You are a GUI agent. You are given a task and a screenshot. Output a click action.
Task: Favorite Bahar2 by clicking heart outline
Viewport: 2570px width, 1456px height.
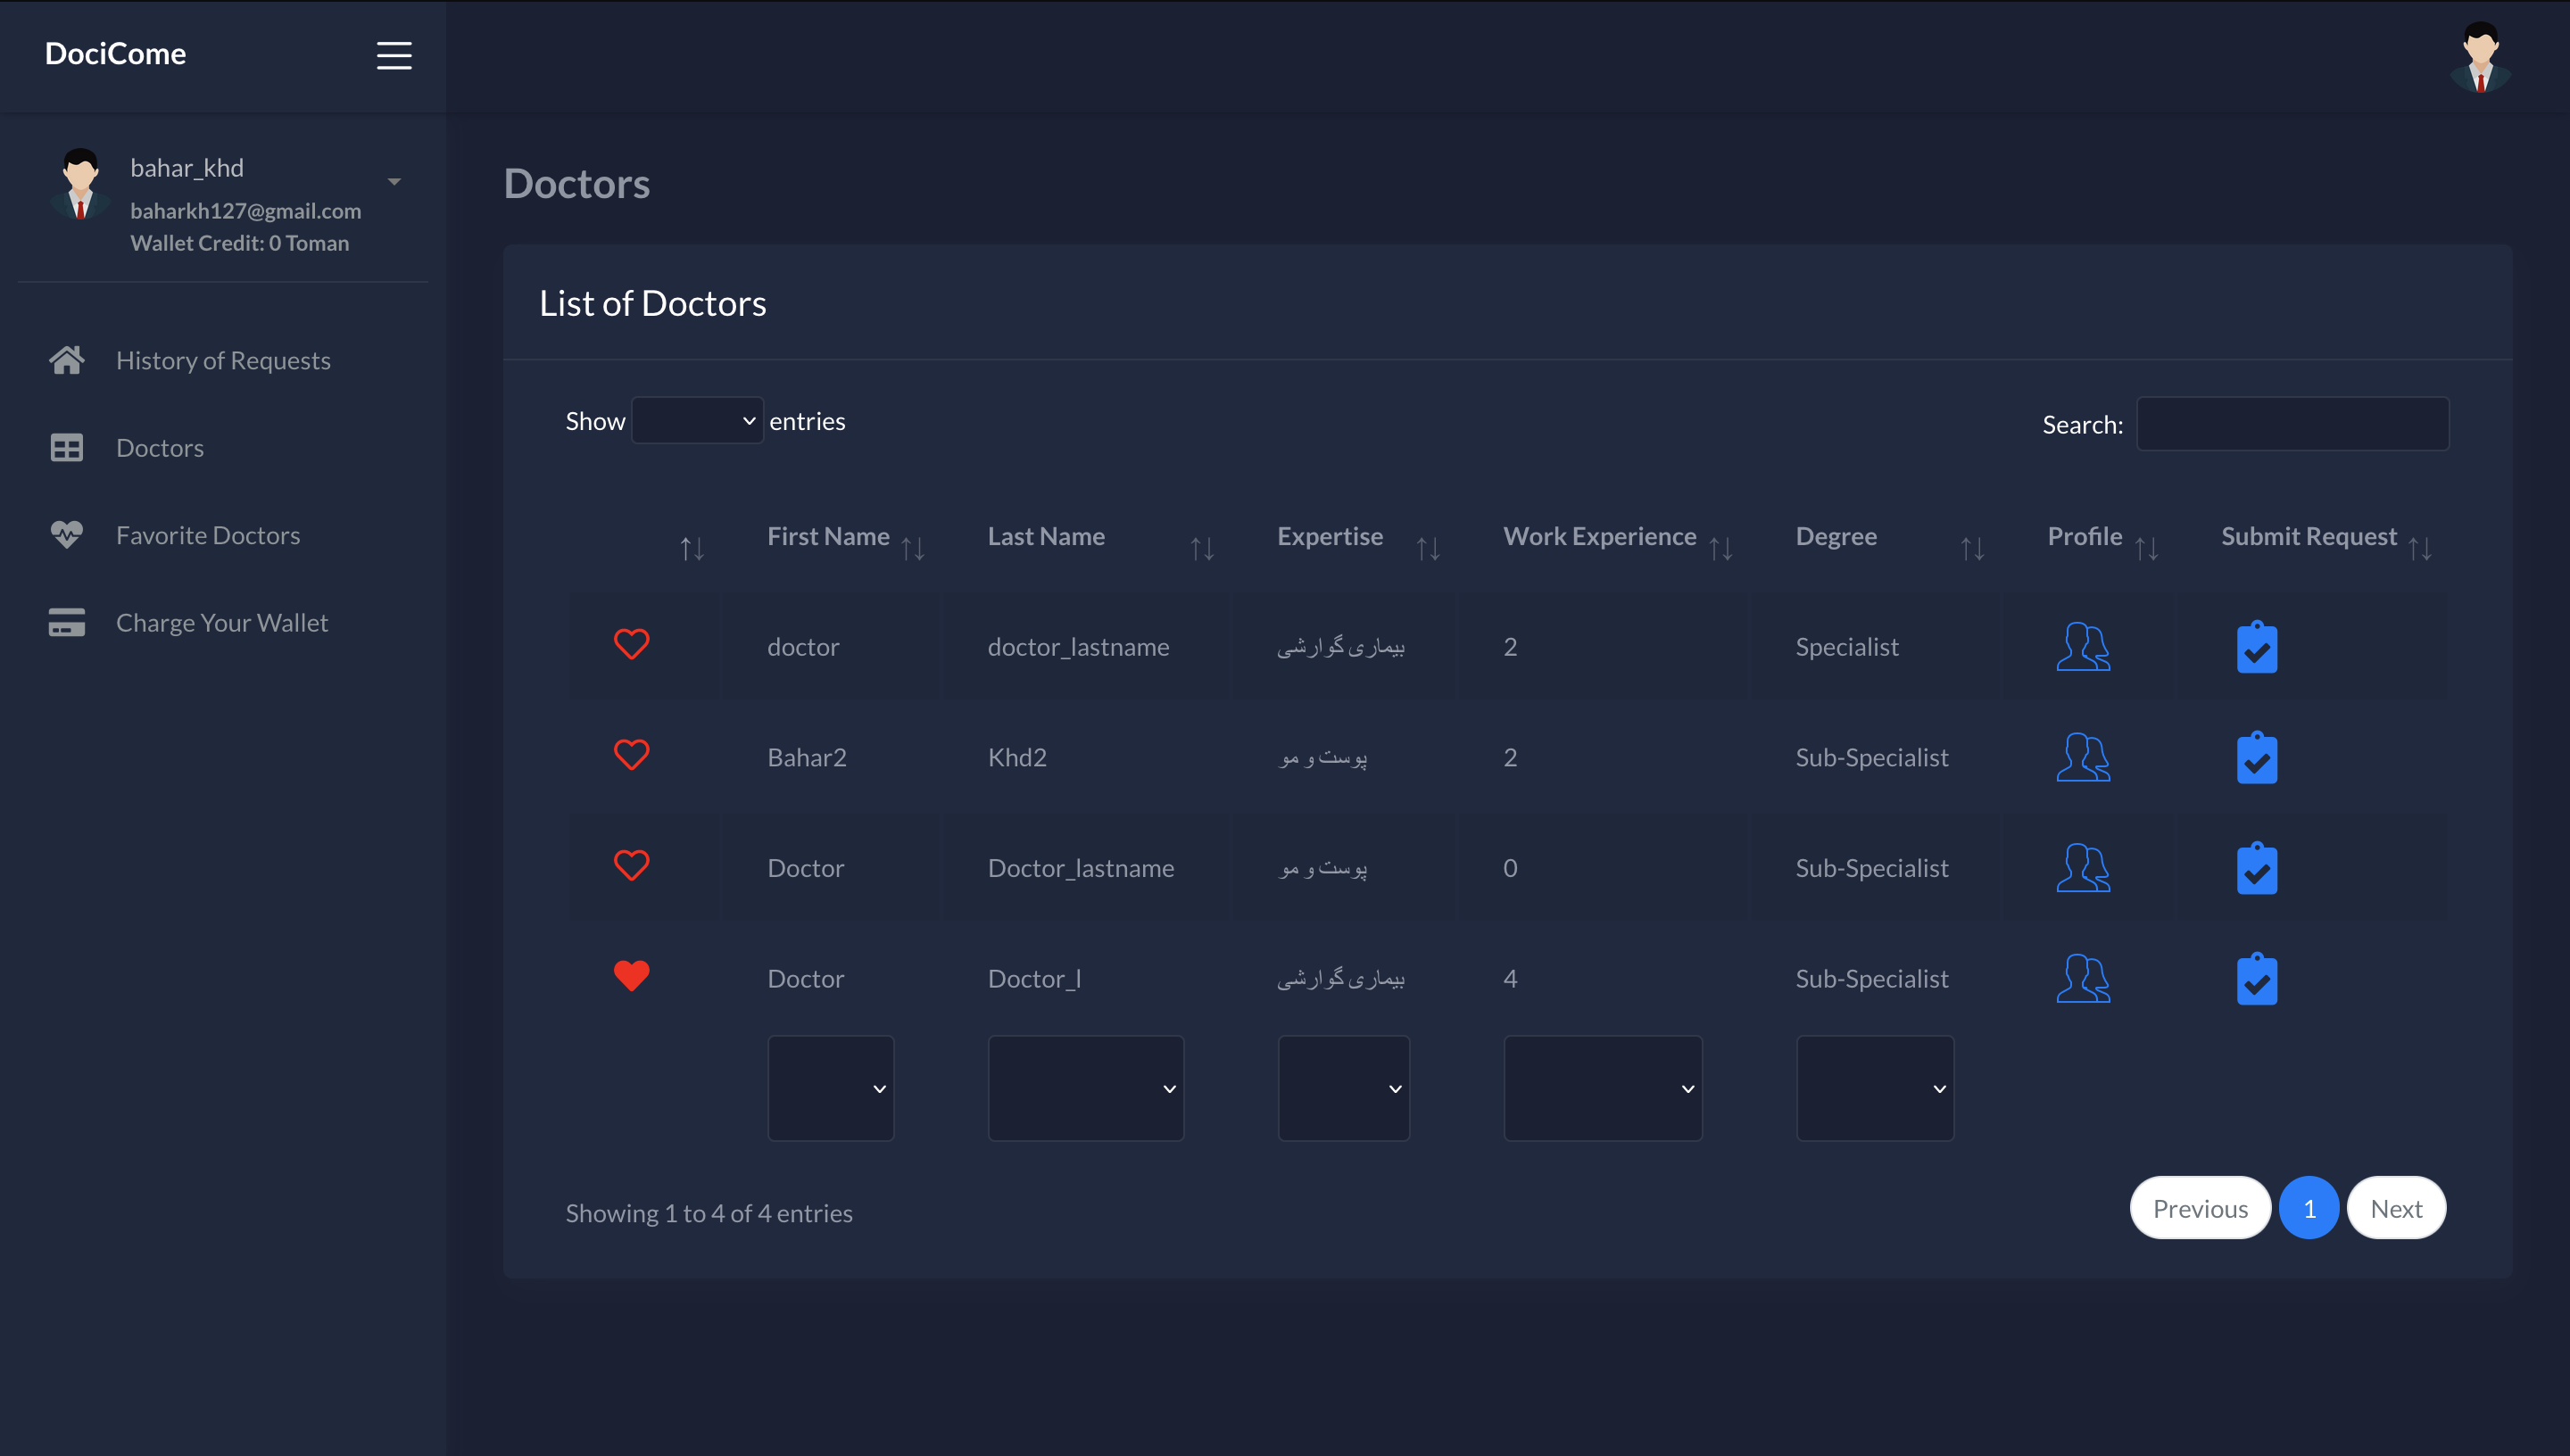[x=631, y=754]
